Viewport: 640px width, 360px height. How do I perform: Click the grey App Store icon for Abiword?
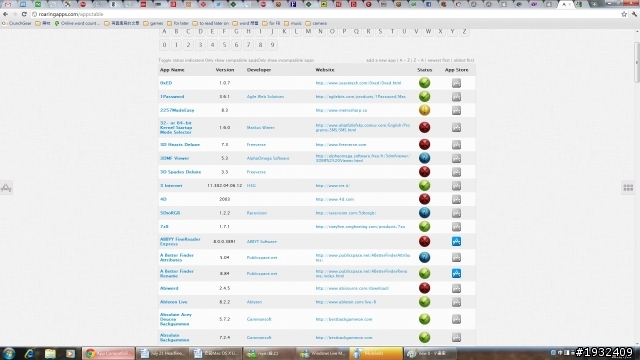pyautogui.click(x=456, y=288)
